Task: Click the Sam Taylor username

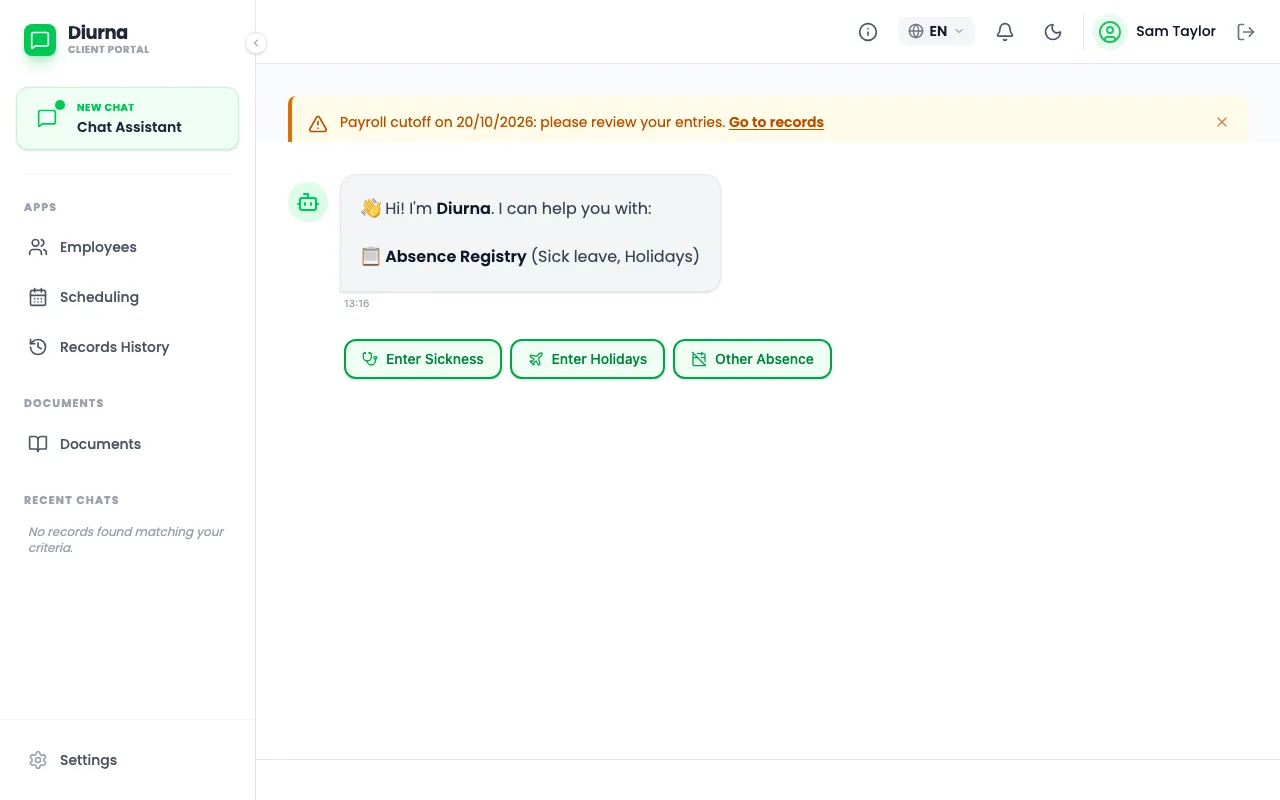Action: [1176, 32]
